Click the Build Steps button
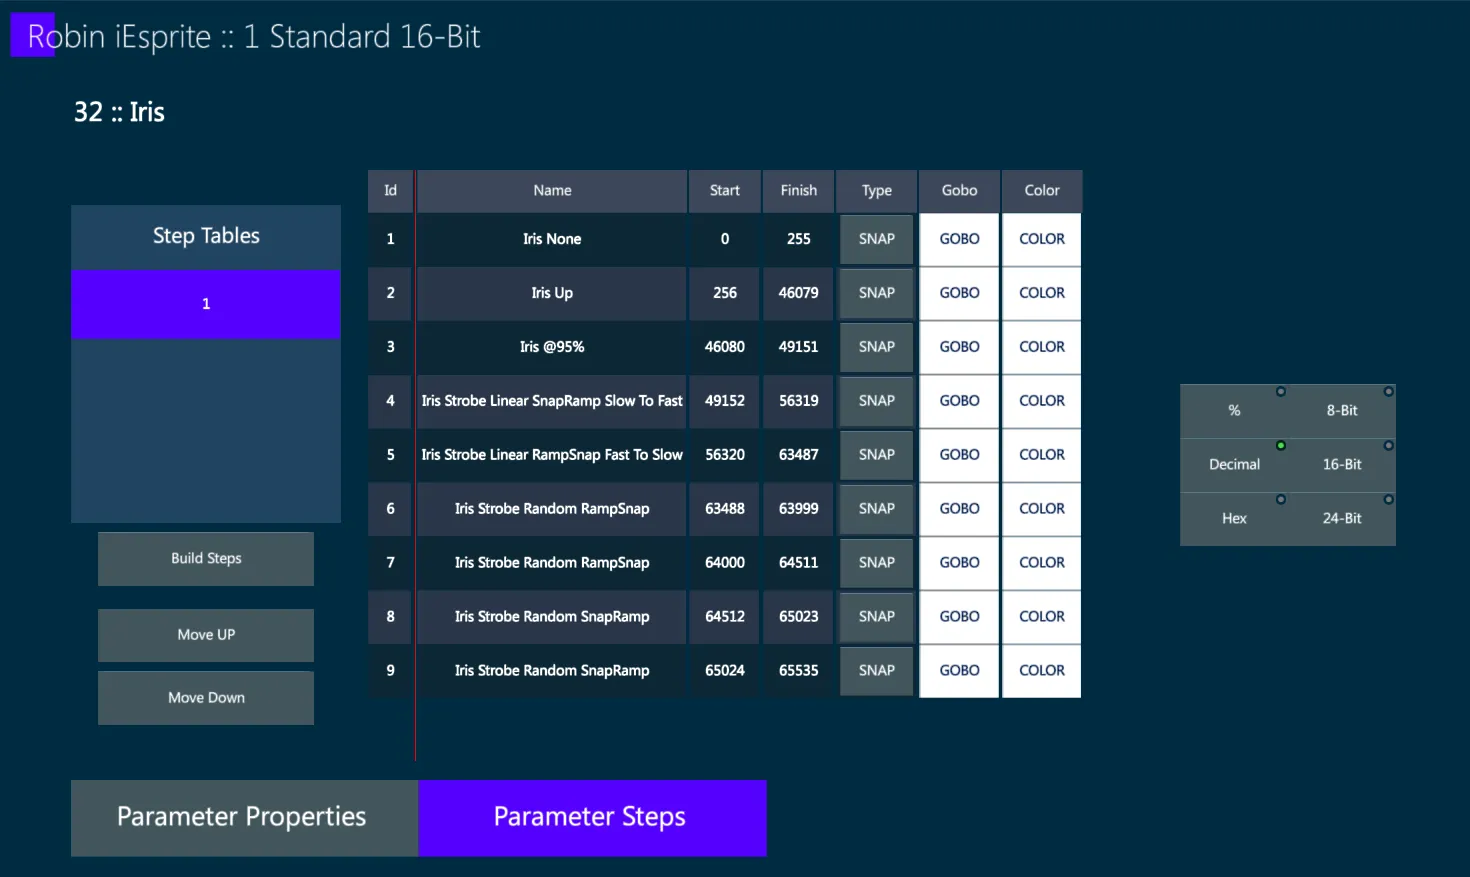Screen dimensions: 1470x877 (x=206, y=559)
